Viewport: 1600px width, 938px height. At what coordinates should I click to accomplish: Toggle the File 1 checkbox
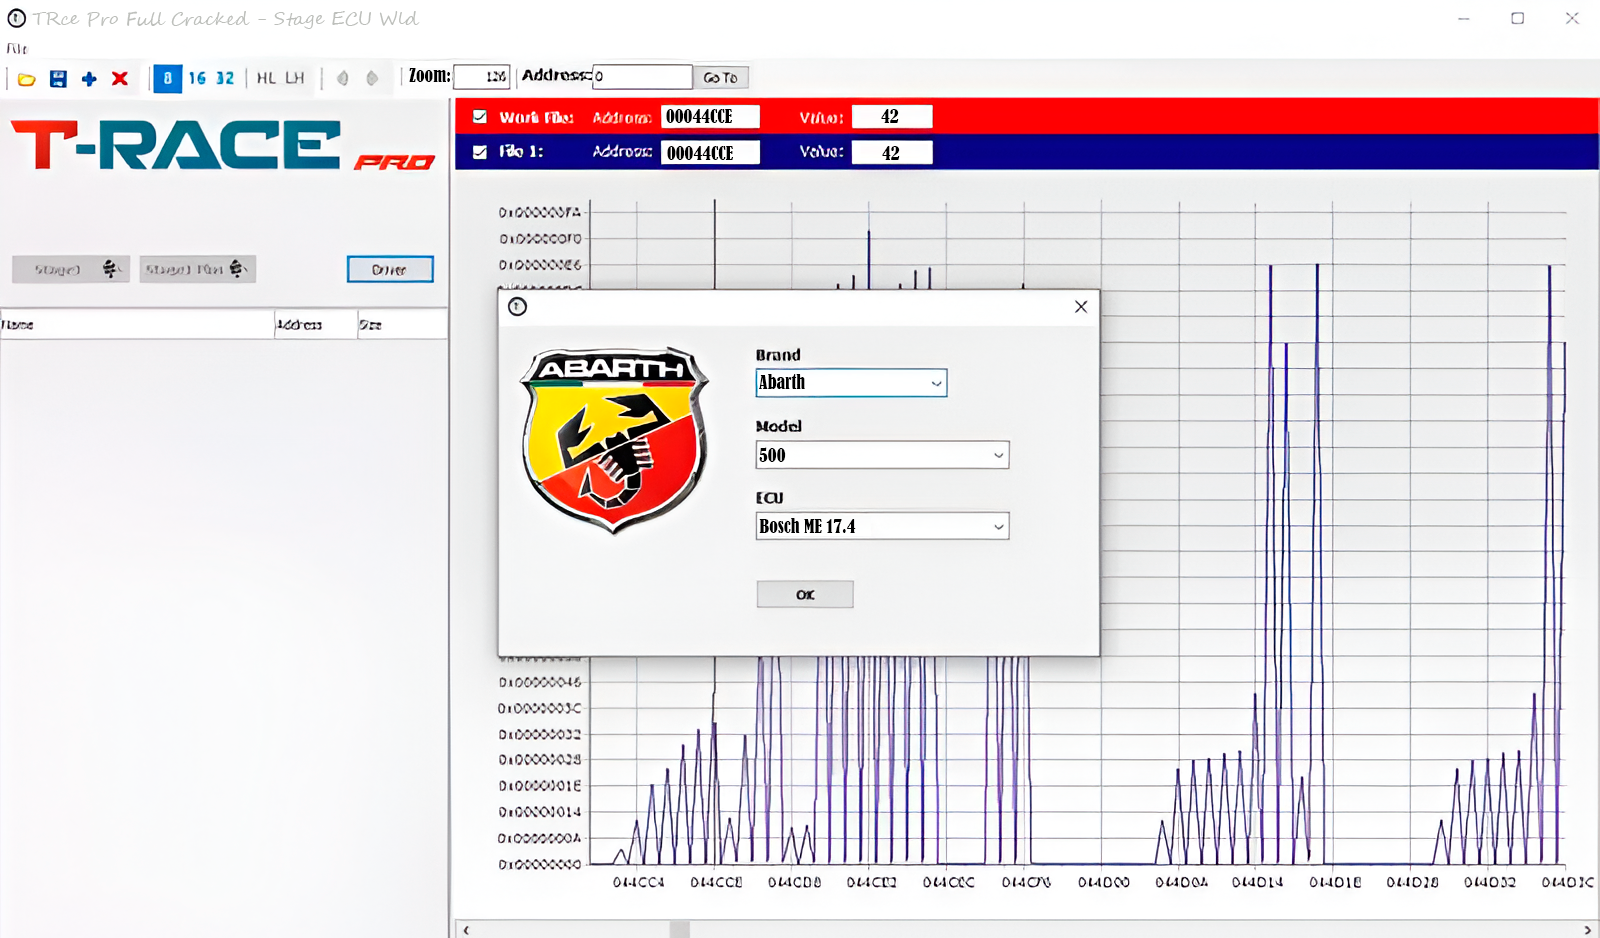point(480,152)
